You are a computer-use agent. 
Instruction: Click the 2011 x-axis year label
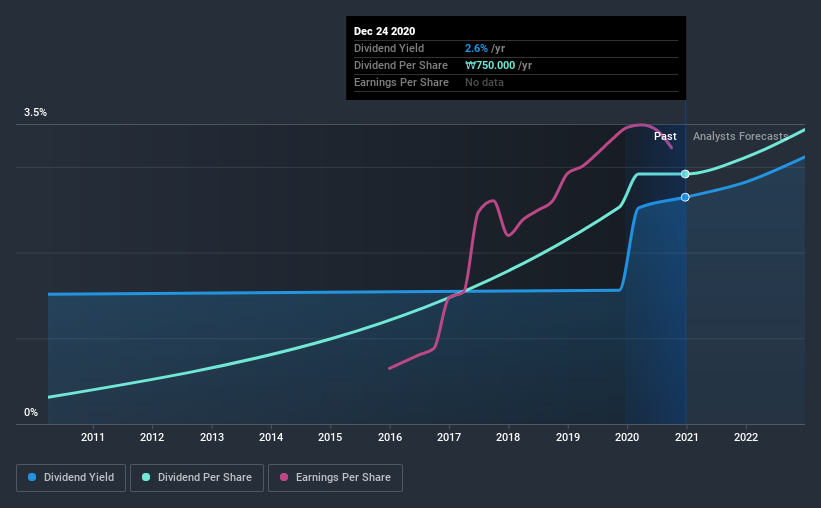[93, 437]
